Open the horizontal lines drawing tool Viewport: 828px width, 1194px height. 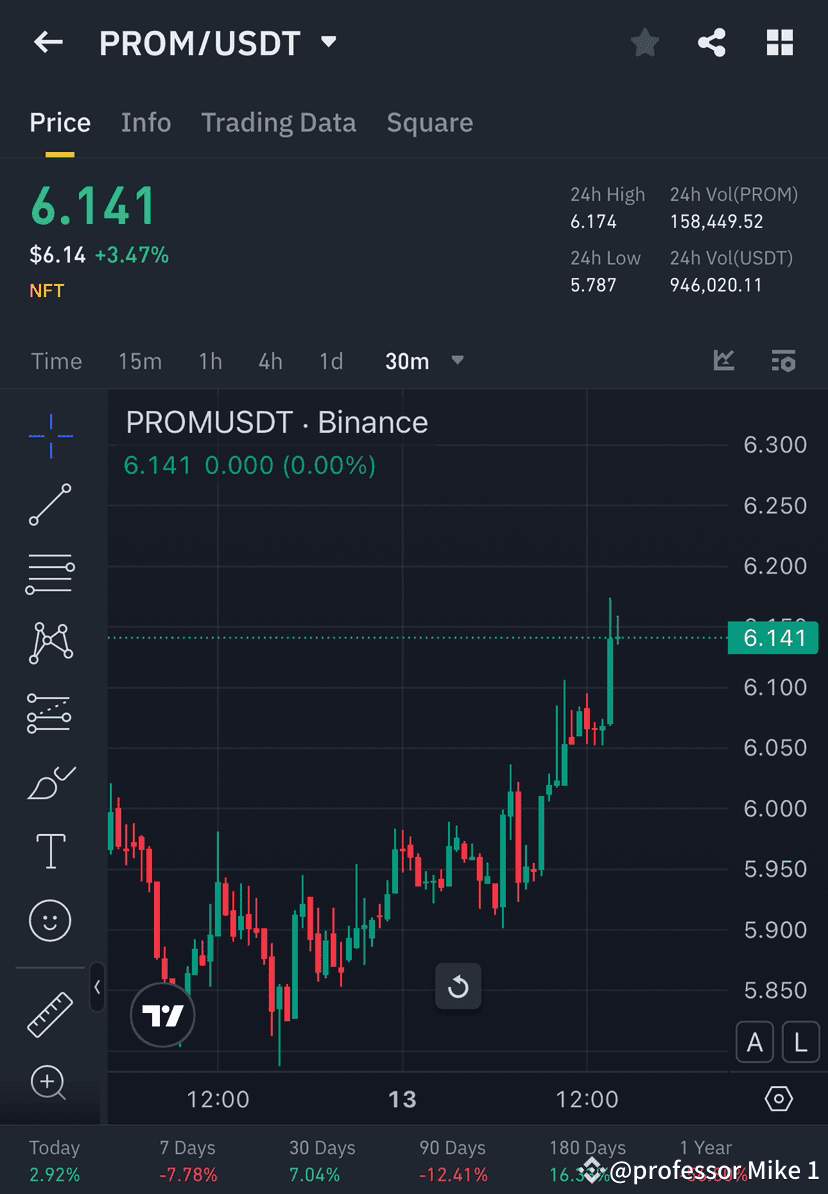50,574
